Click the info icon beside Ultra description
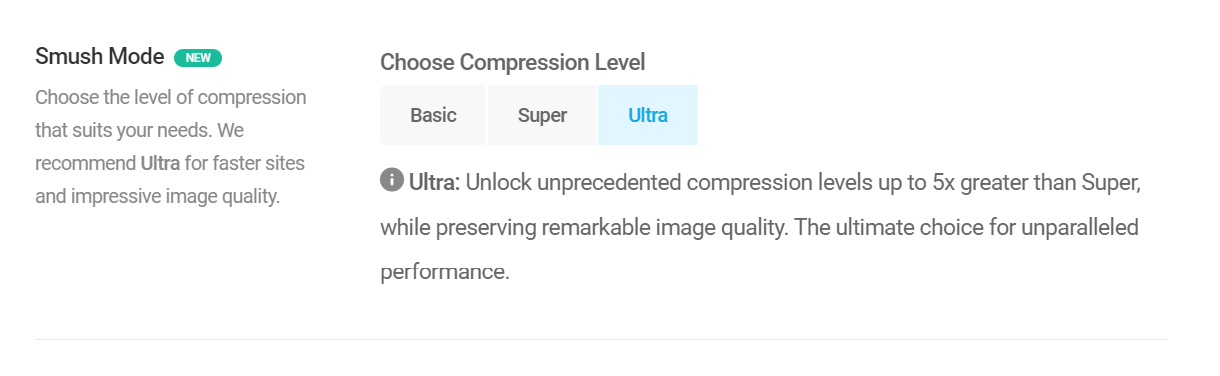Image resolution: width=1220 pixels, height=376 pixels. tap(391, 181)
